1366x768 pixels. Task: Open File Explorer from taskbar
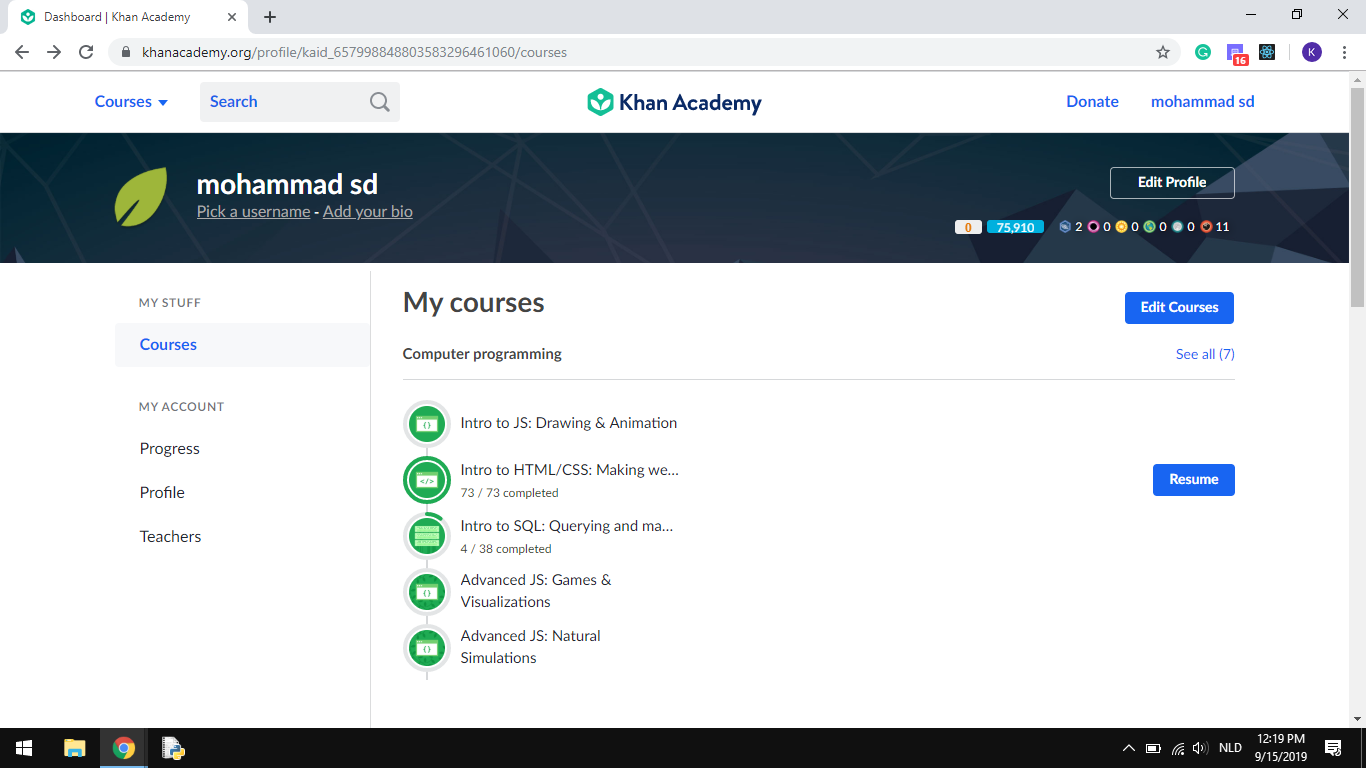(x=75, y=748)
